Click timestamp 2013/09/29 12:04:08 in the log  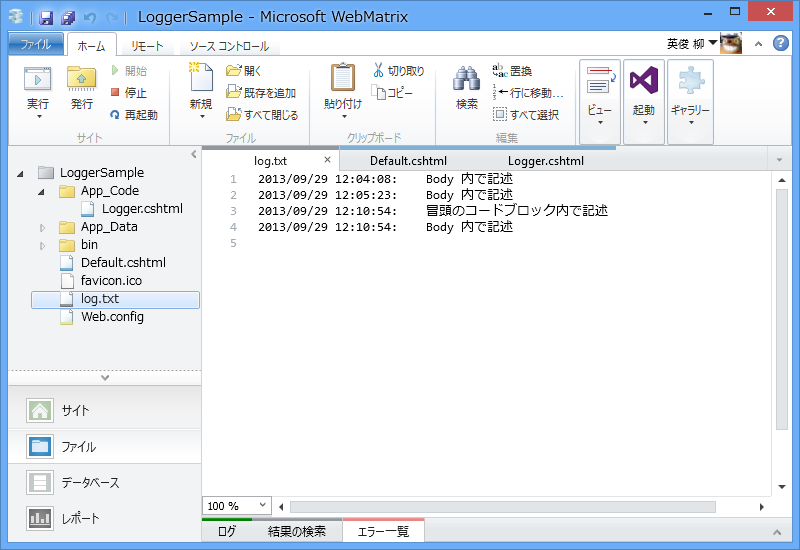(327, 179)
